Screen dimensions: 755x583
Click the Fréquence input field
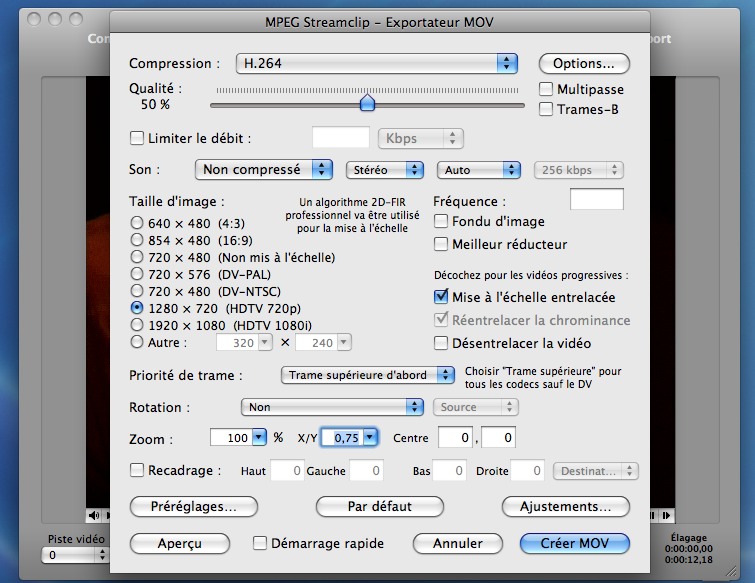(x=597, y=199)
